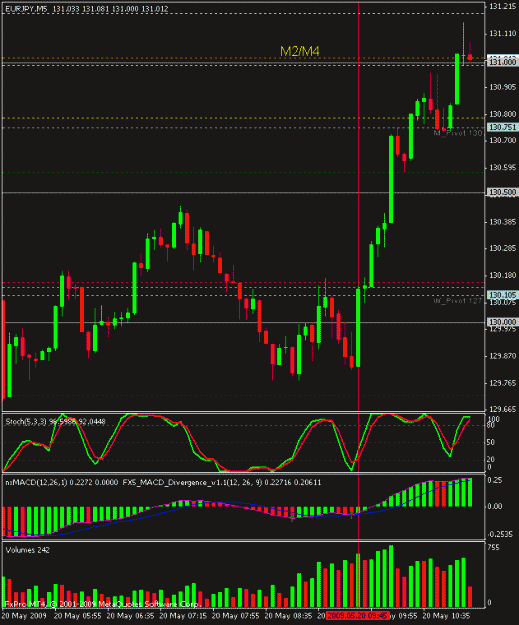Click the 20 May 2009 date label
The width and height of the screenshot is (519, 625).
click(x=24, y=616)
